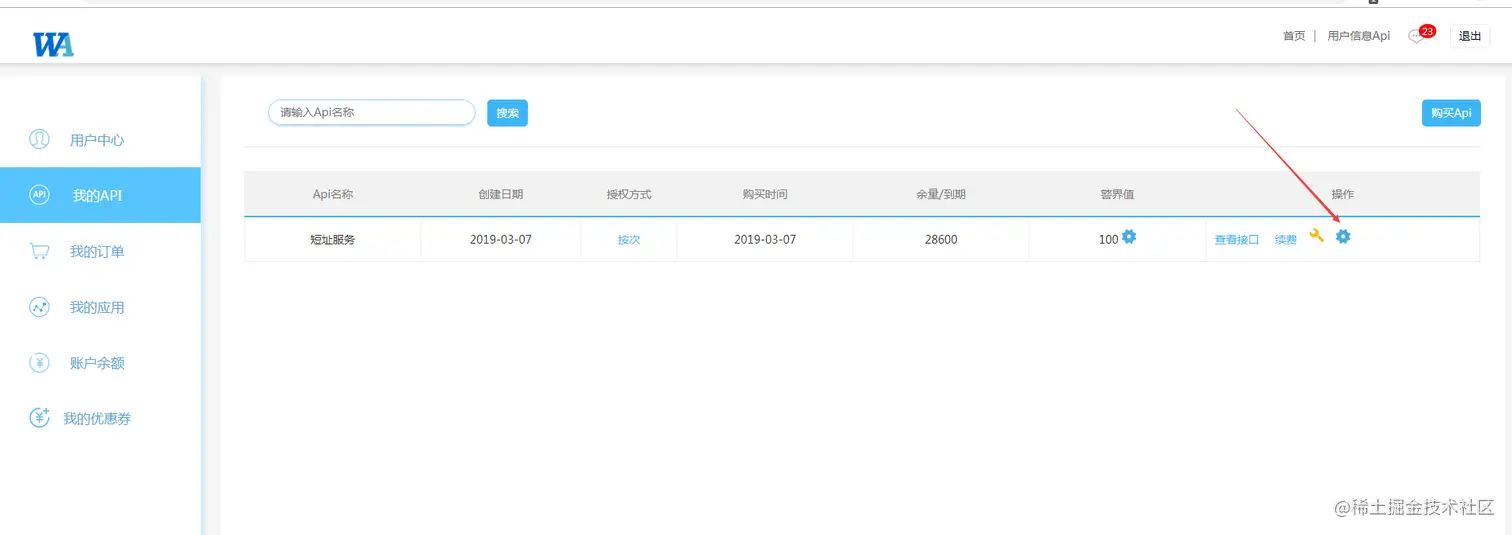The image size is (1512, 535).
Task: Go to the 首页 link
Action: point(1294,36)
